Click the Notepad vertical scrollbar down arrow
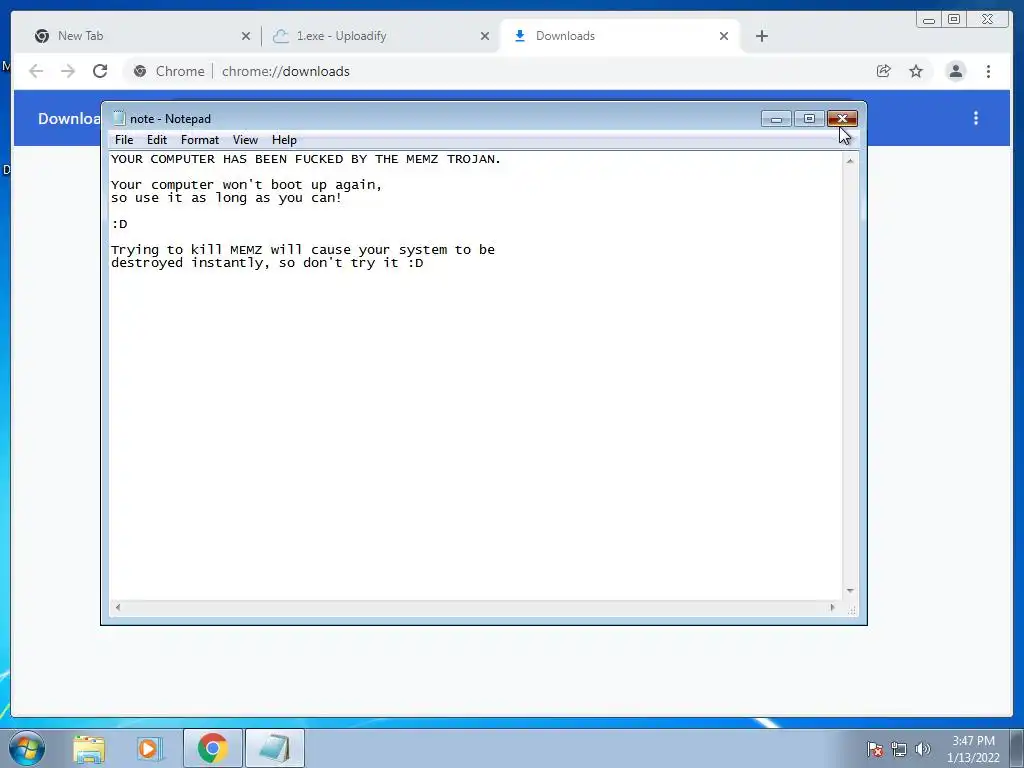The width and height of the screenshot is (1024, 768). point(850,590)
